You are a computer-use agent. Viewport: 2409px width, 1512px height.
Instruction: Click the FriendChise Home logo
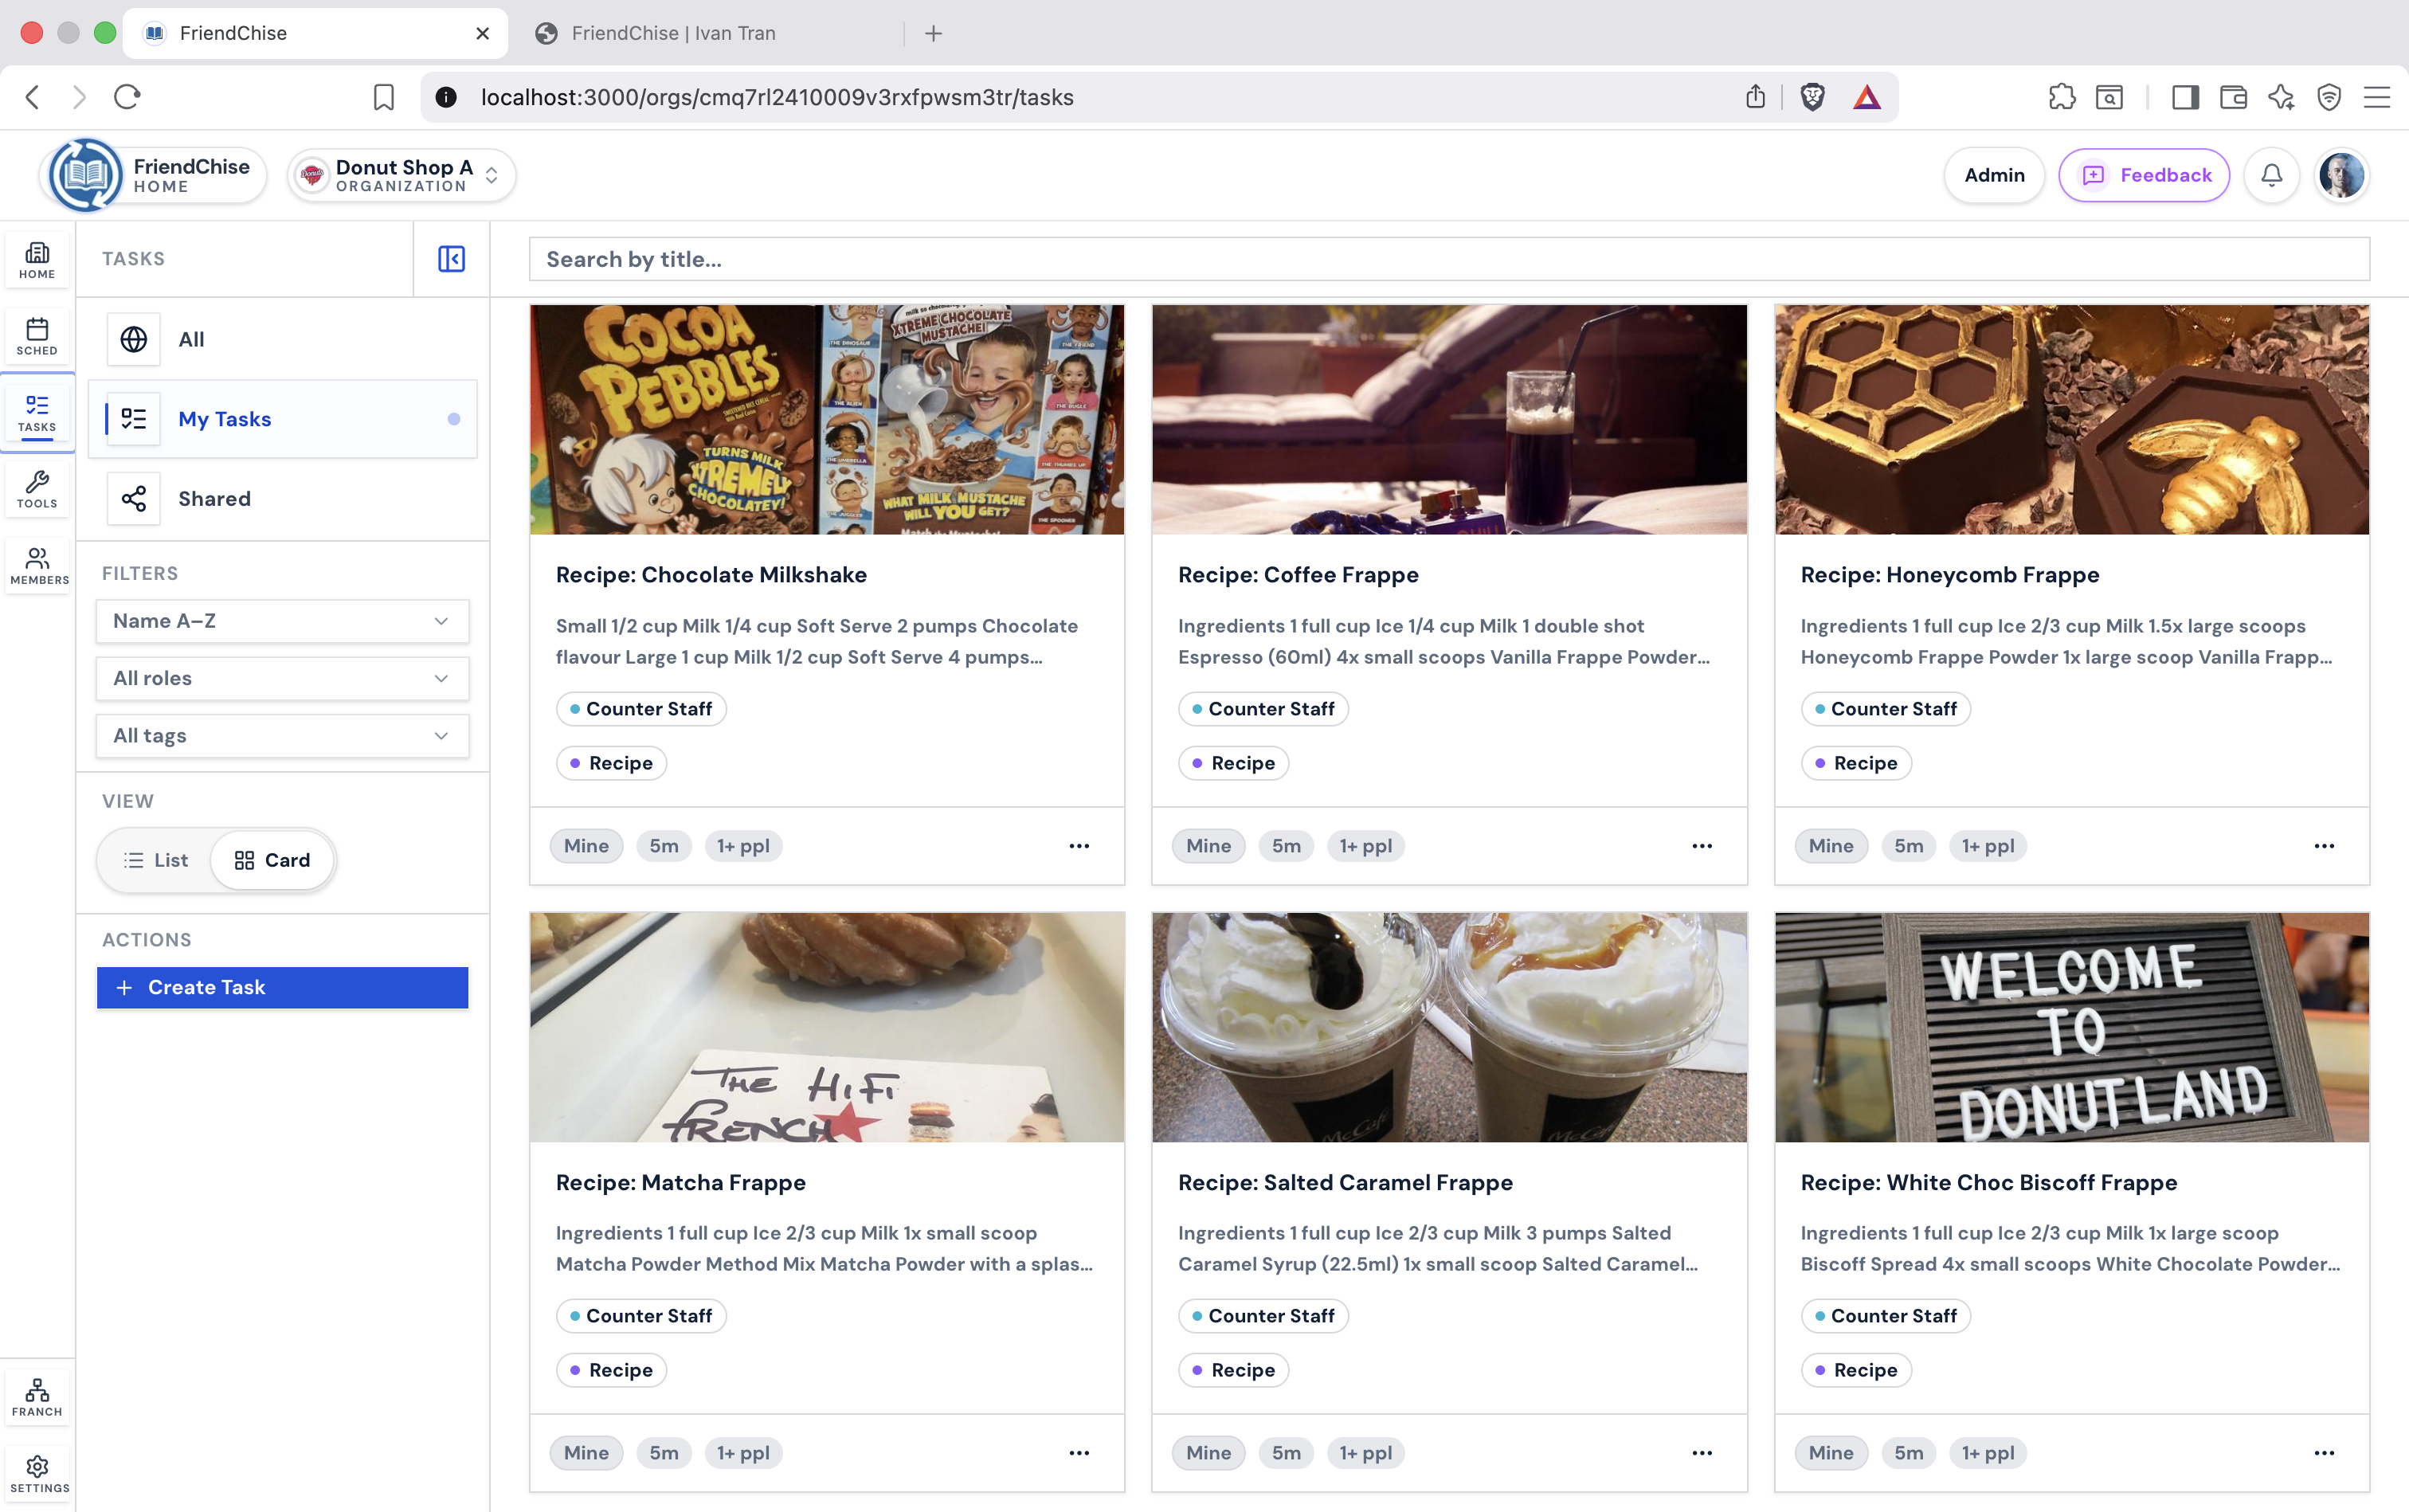[x=153, y=175]
